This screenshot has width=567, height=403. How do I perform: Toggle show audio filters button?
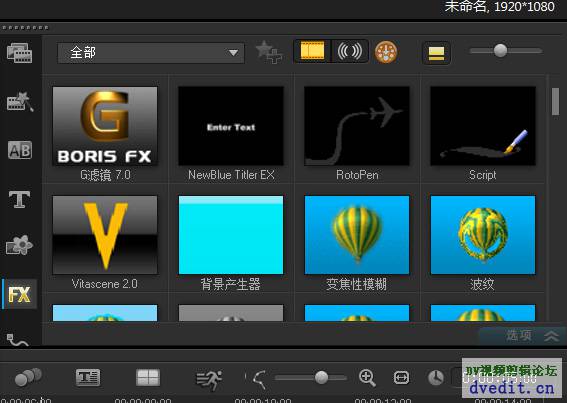point(350,51)
